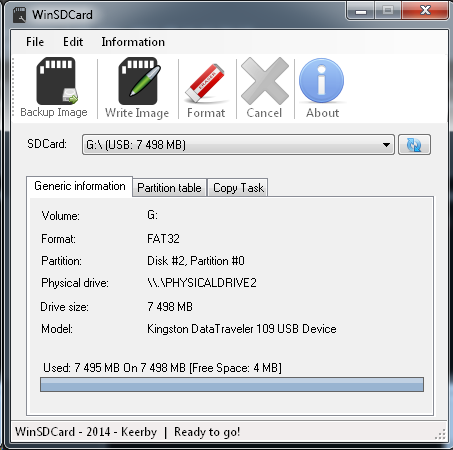Switch to the Partition table tab

pos(169,188)
